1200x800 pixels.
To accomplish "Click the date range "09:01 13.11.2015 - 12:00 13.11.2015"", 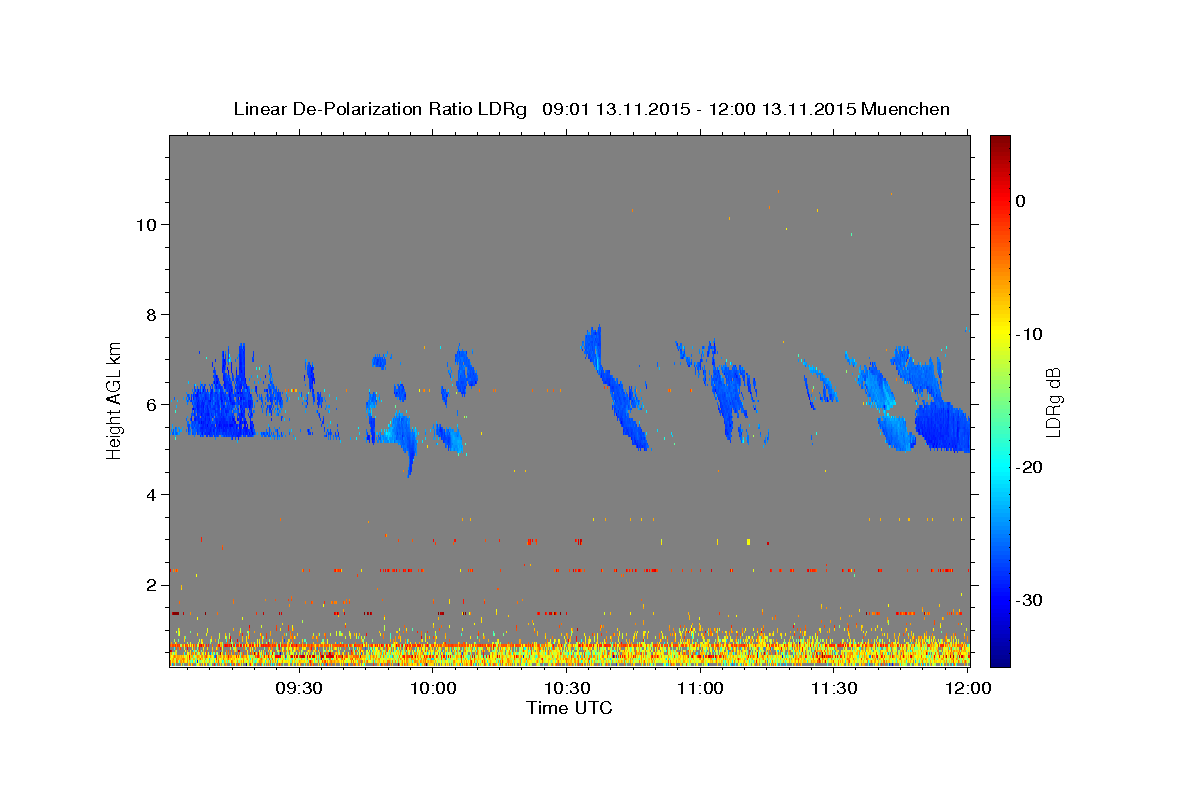I will 700,109.
